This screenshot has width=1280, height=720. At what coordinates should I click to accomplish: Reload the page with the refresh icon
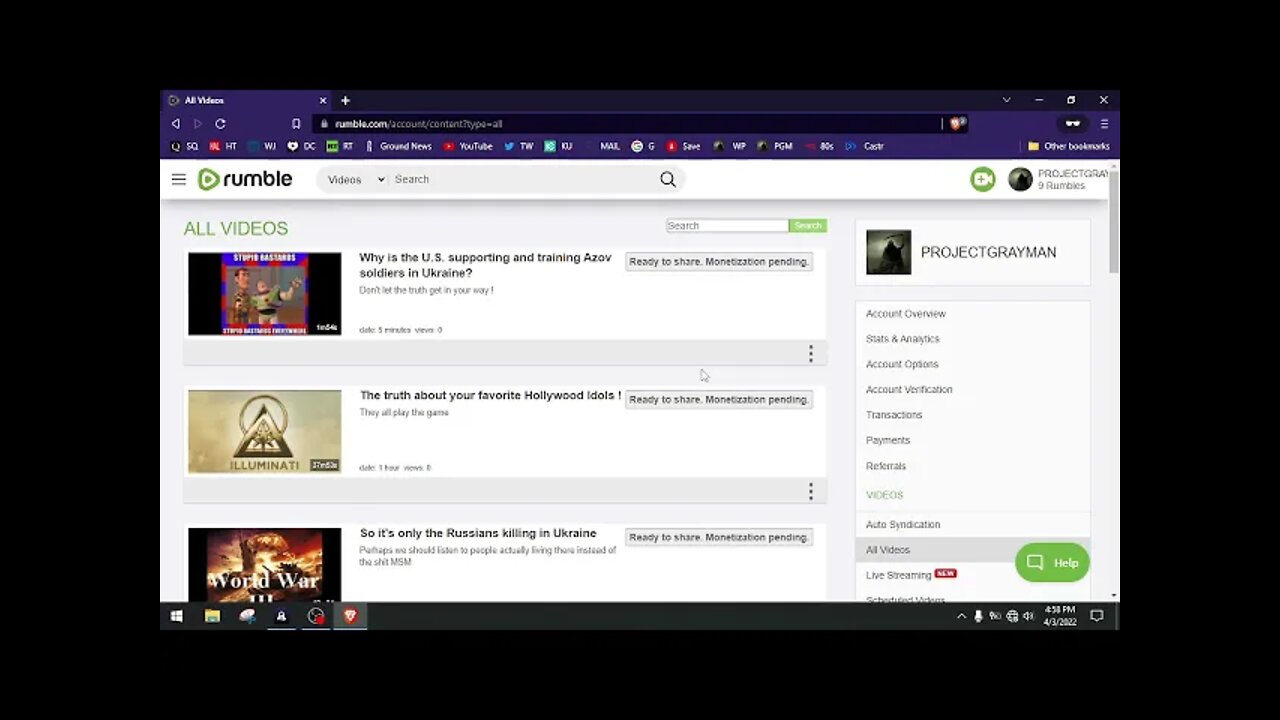(220, 124)
